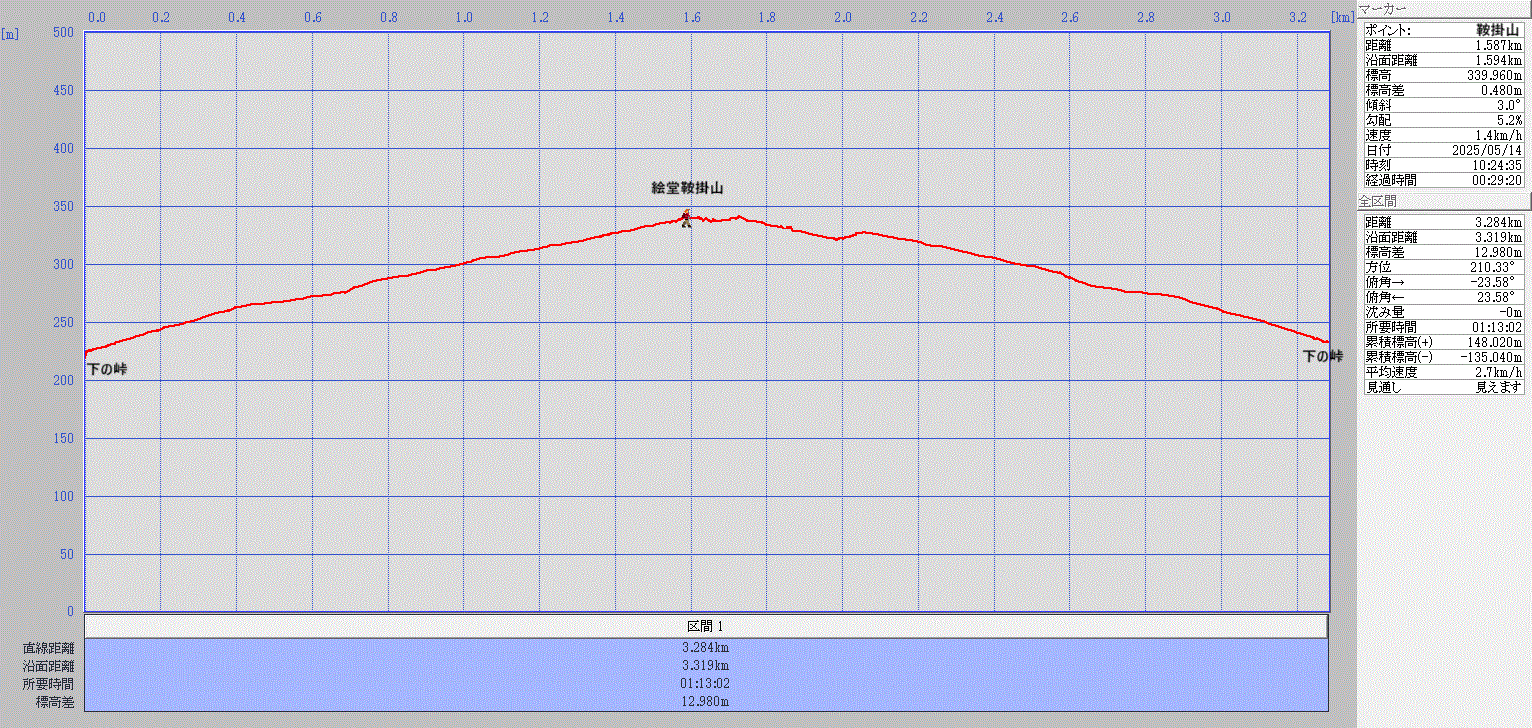The image size is (1532, 728).
Task: Select the 速度 value 1.4km/h
Action: coord(1500,135)
